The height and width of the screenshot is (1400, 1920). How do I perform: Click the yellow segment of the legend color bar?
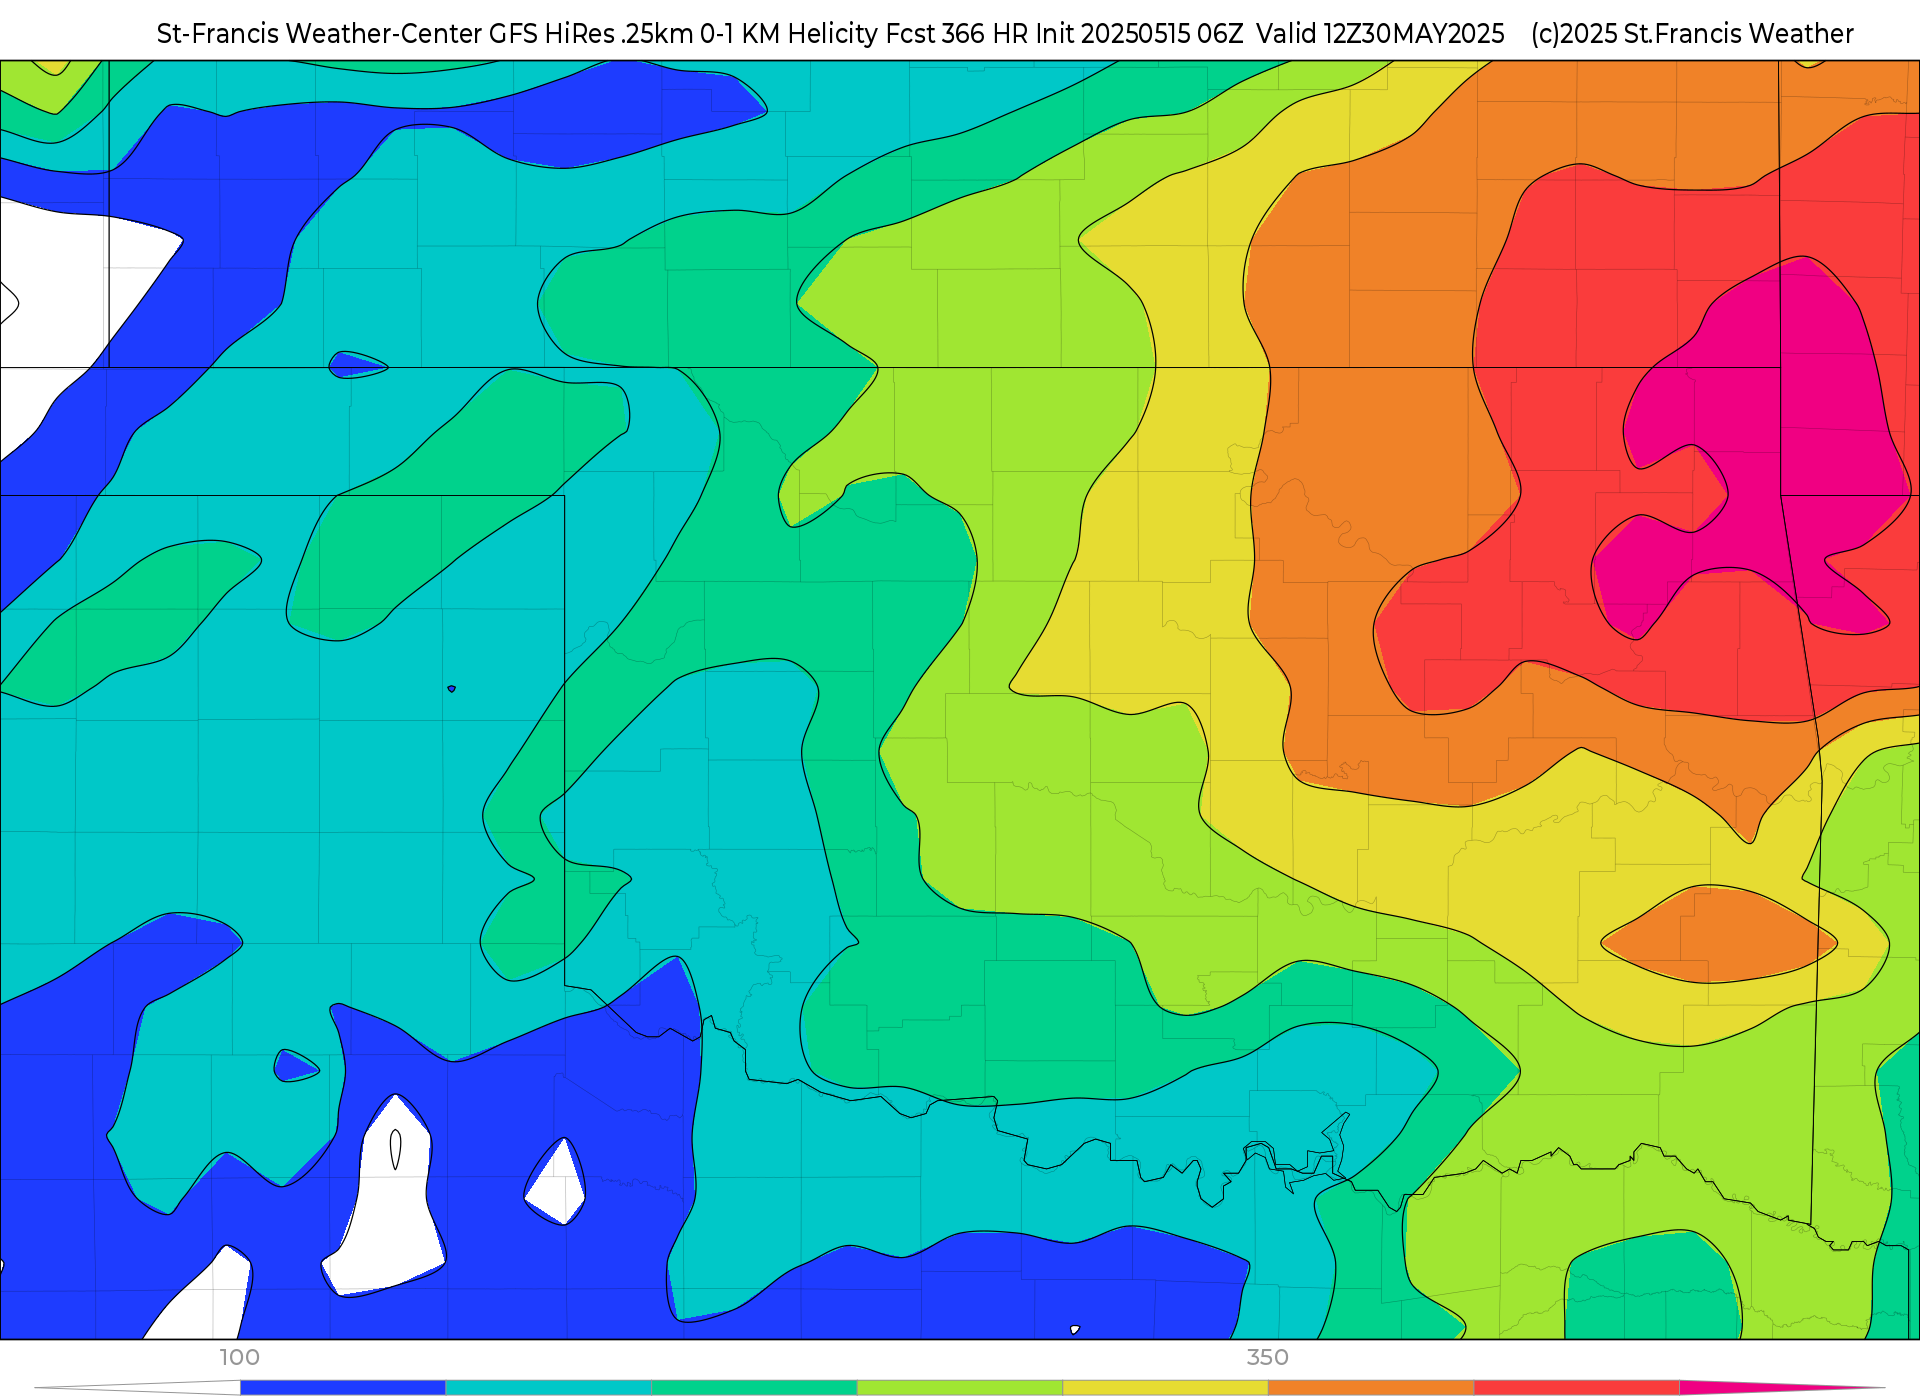point(1166,1388)
